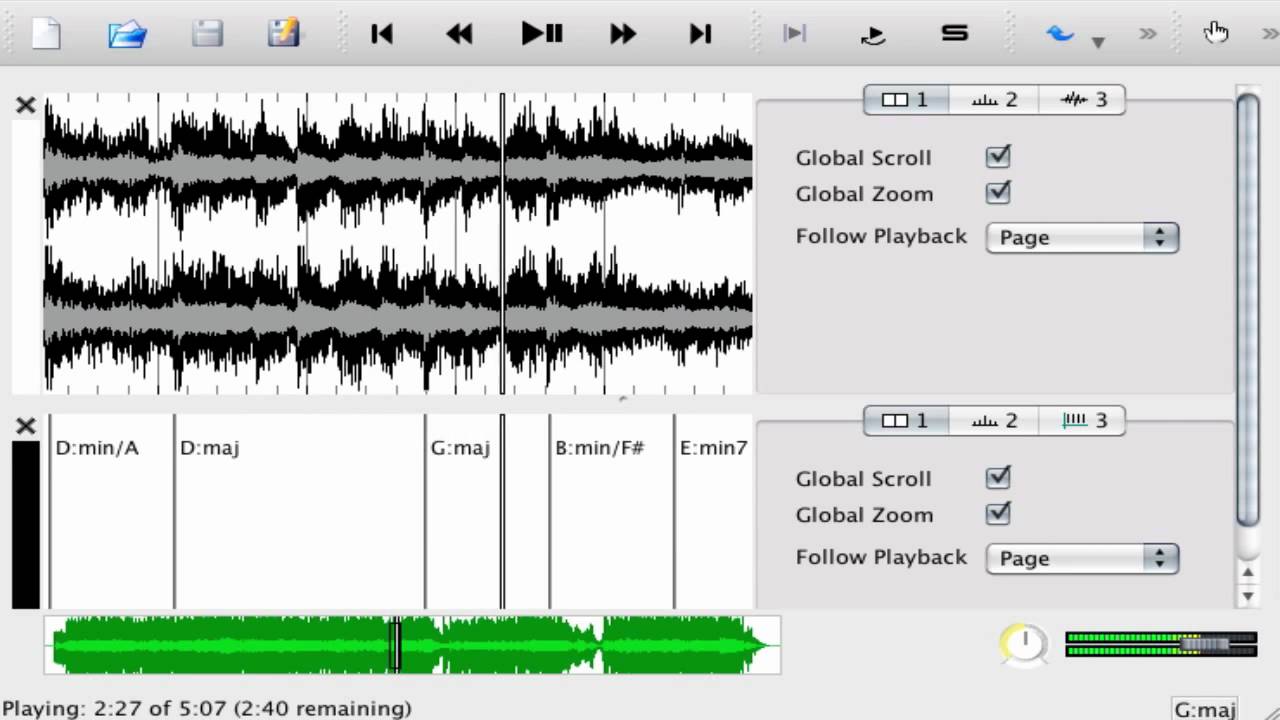The image size is (1280, 720).
Task: Click the blue undo arrow icon
Action: click(1060, 34)
